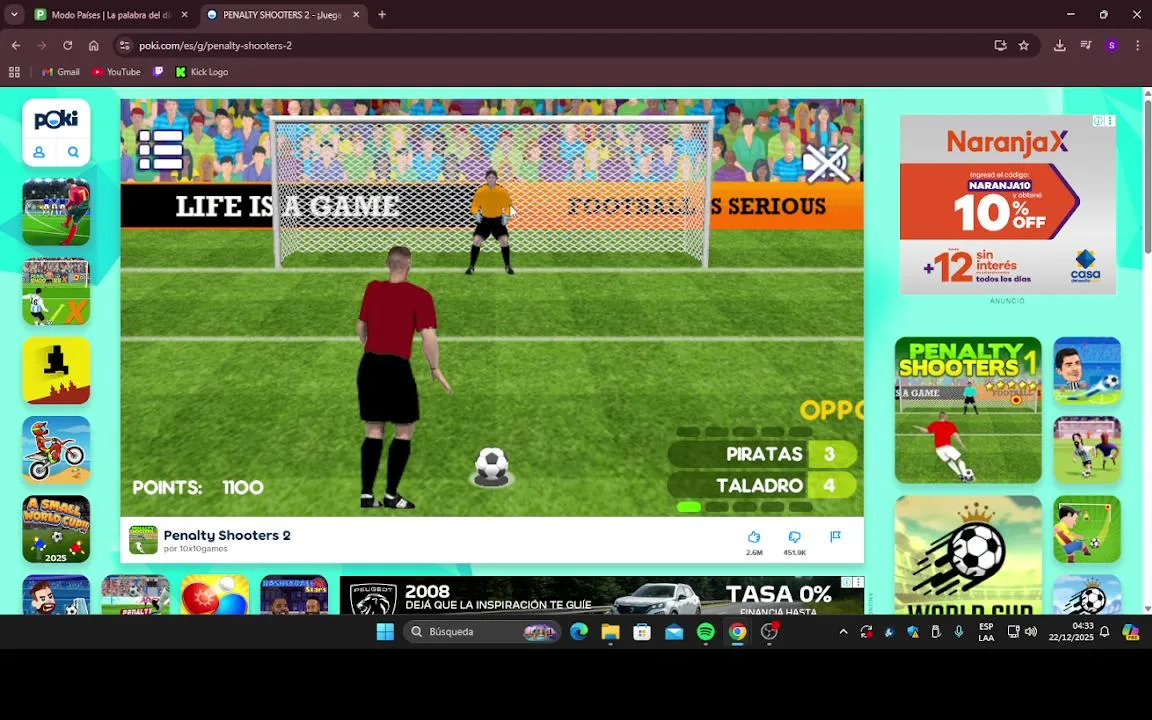Open the Windows Start button
Screen dimensions: 1152x720
pos(385,632)
